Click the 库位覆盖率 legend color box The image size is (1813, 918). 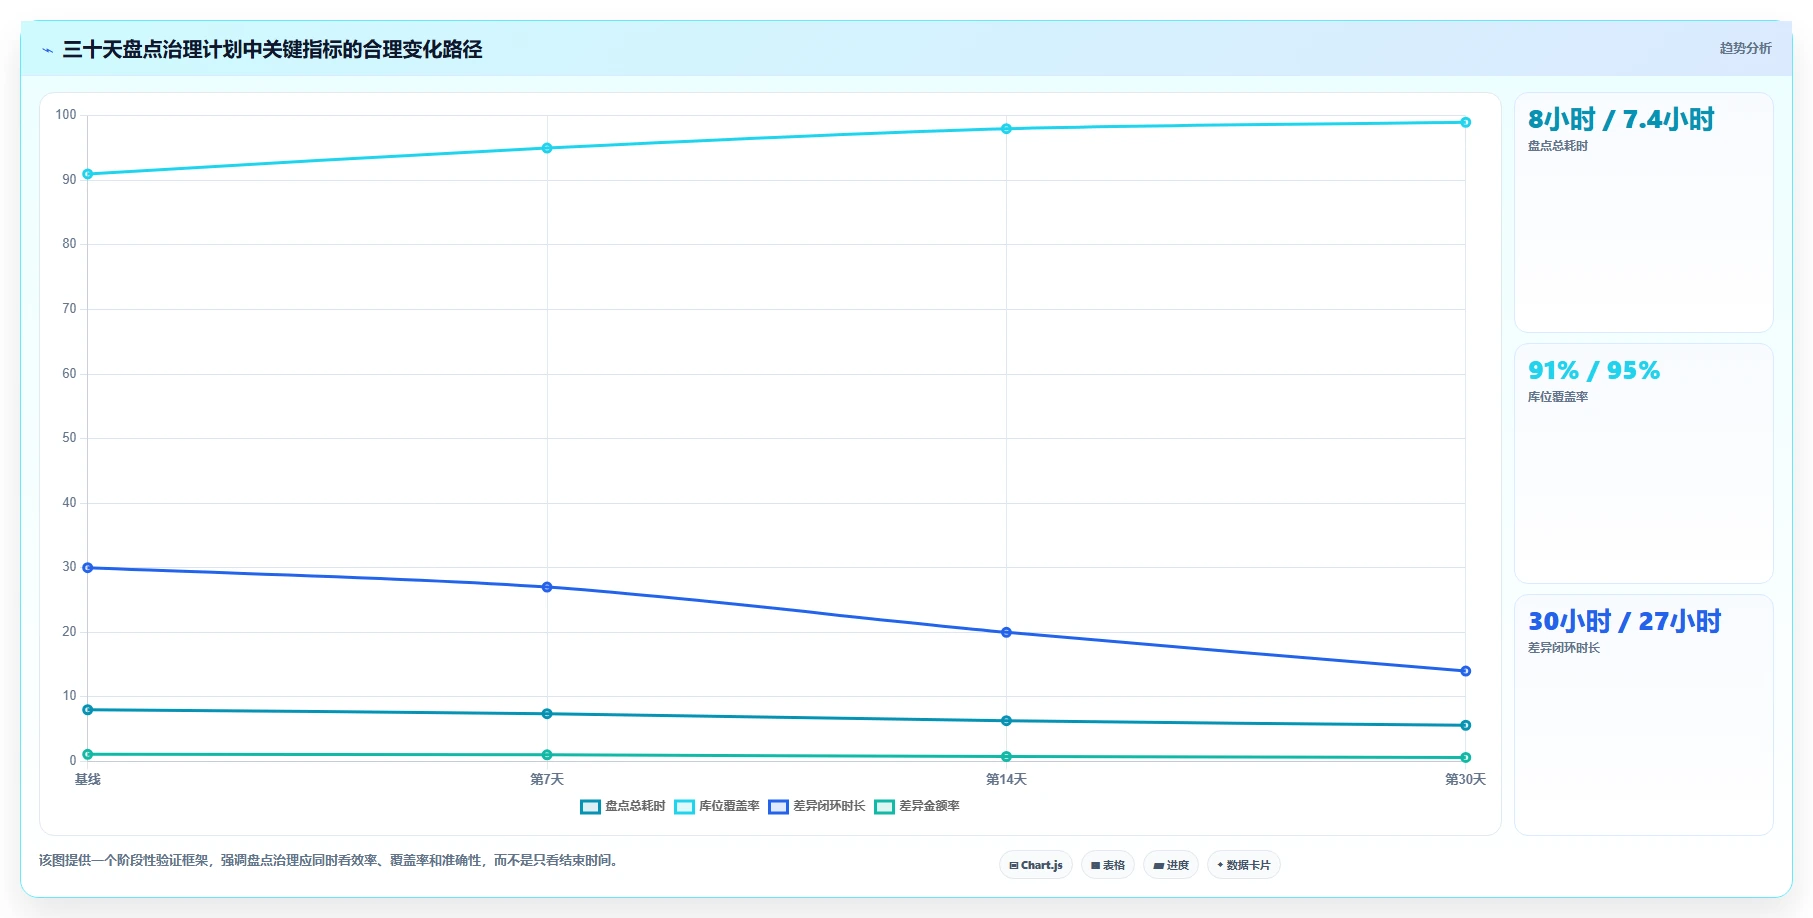click(684, 807)
